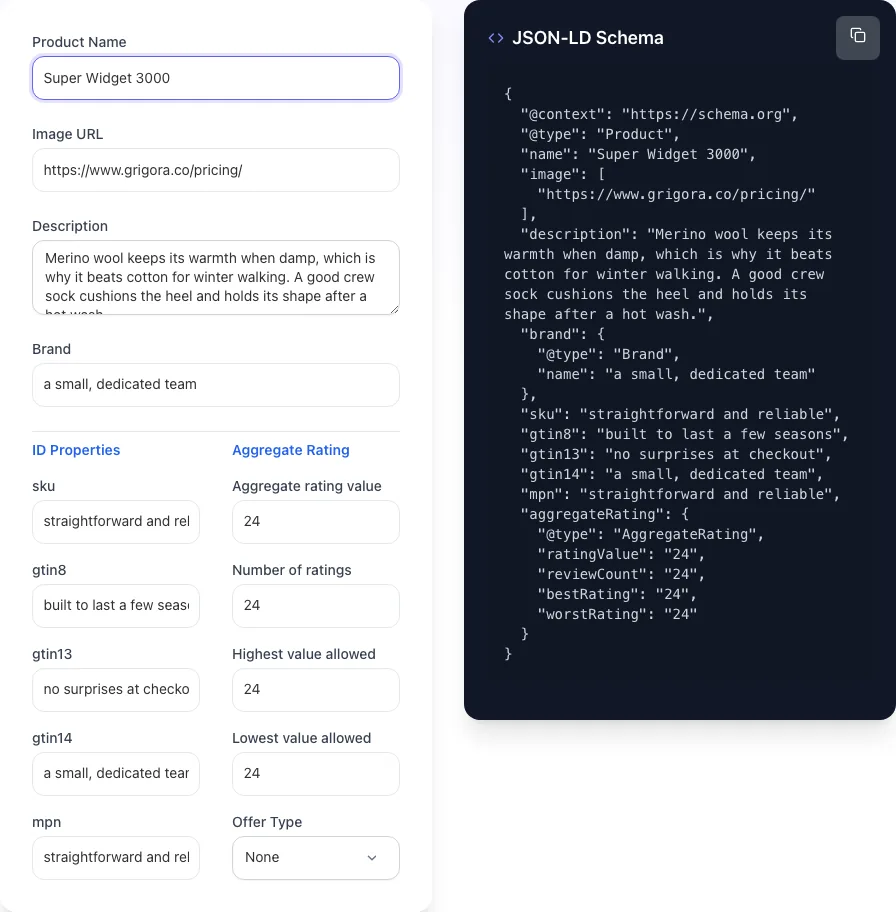
Task: Click the "gtin13" line in the schema
Action: pyautogui.click(x=676, y=454)
